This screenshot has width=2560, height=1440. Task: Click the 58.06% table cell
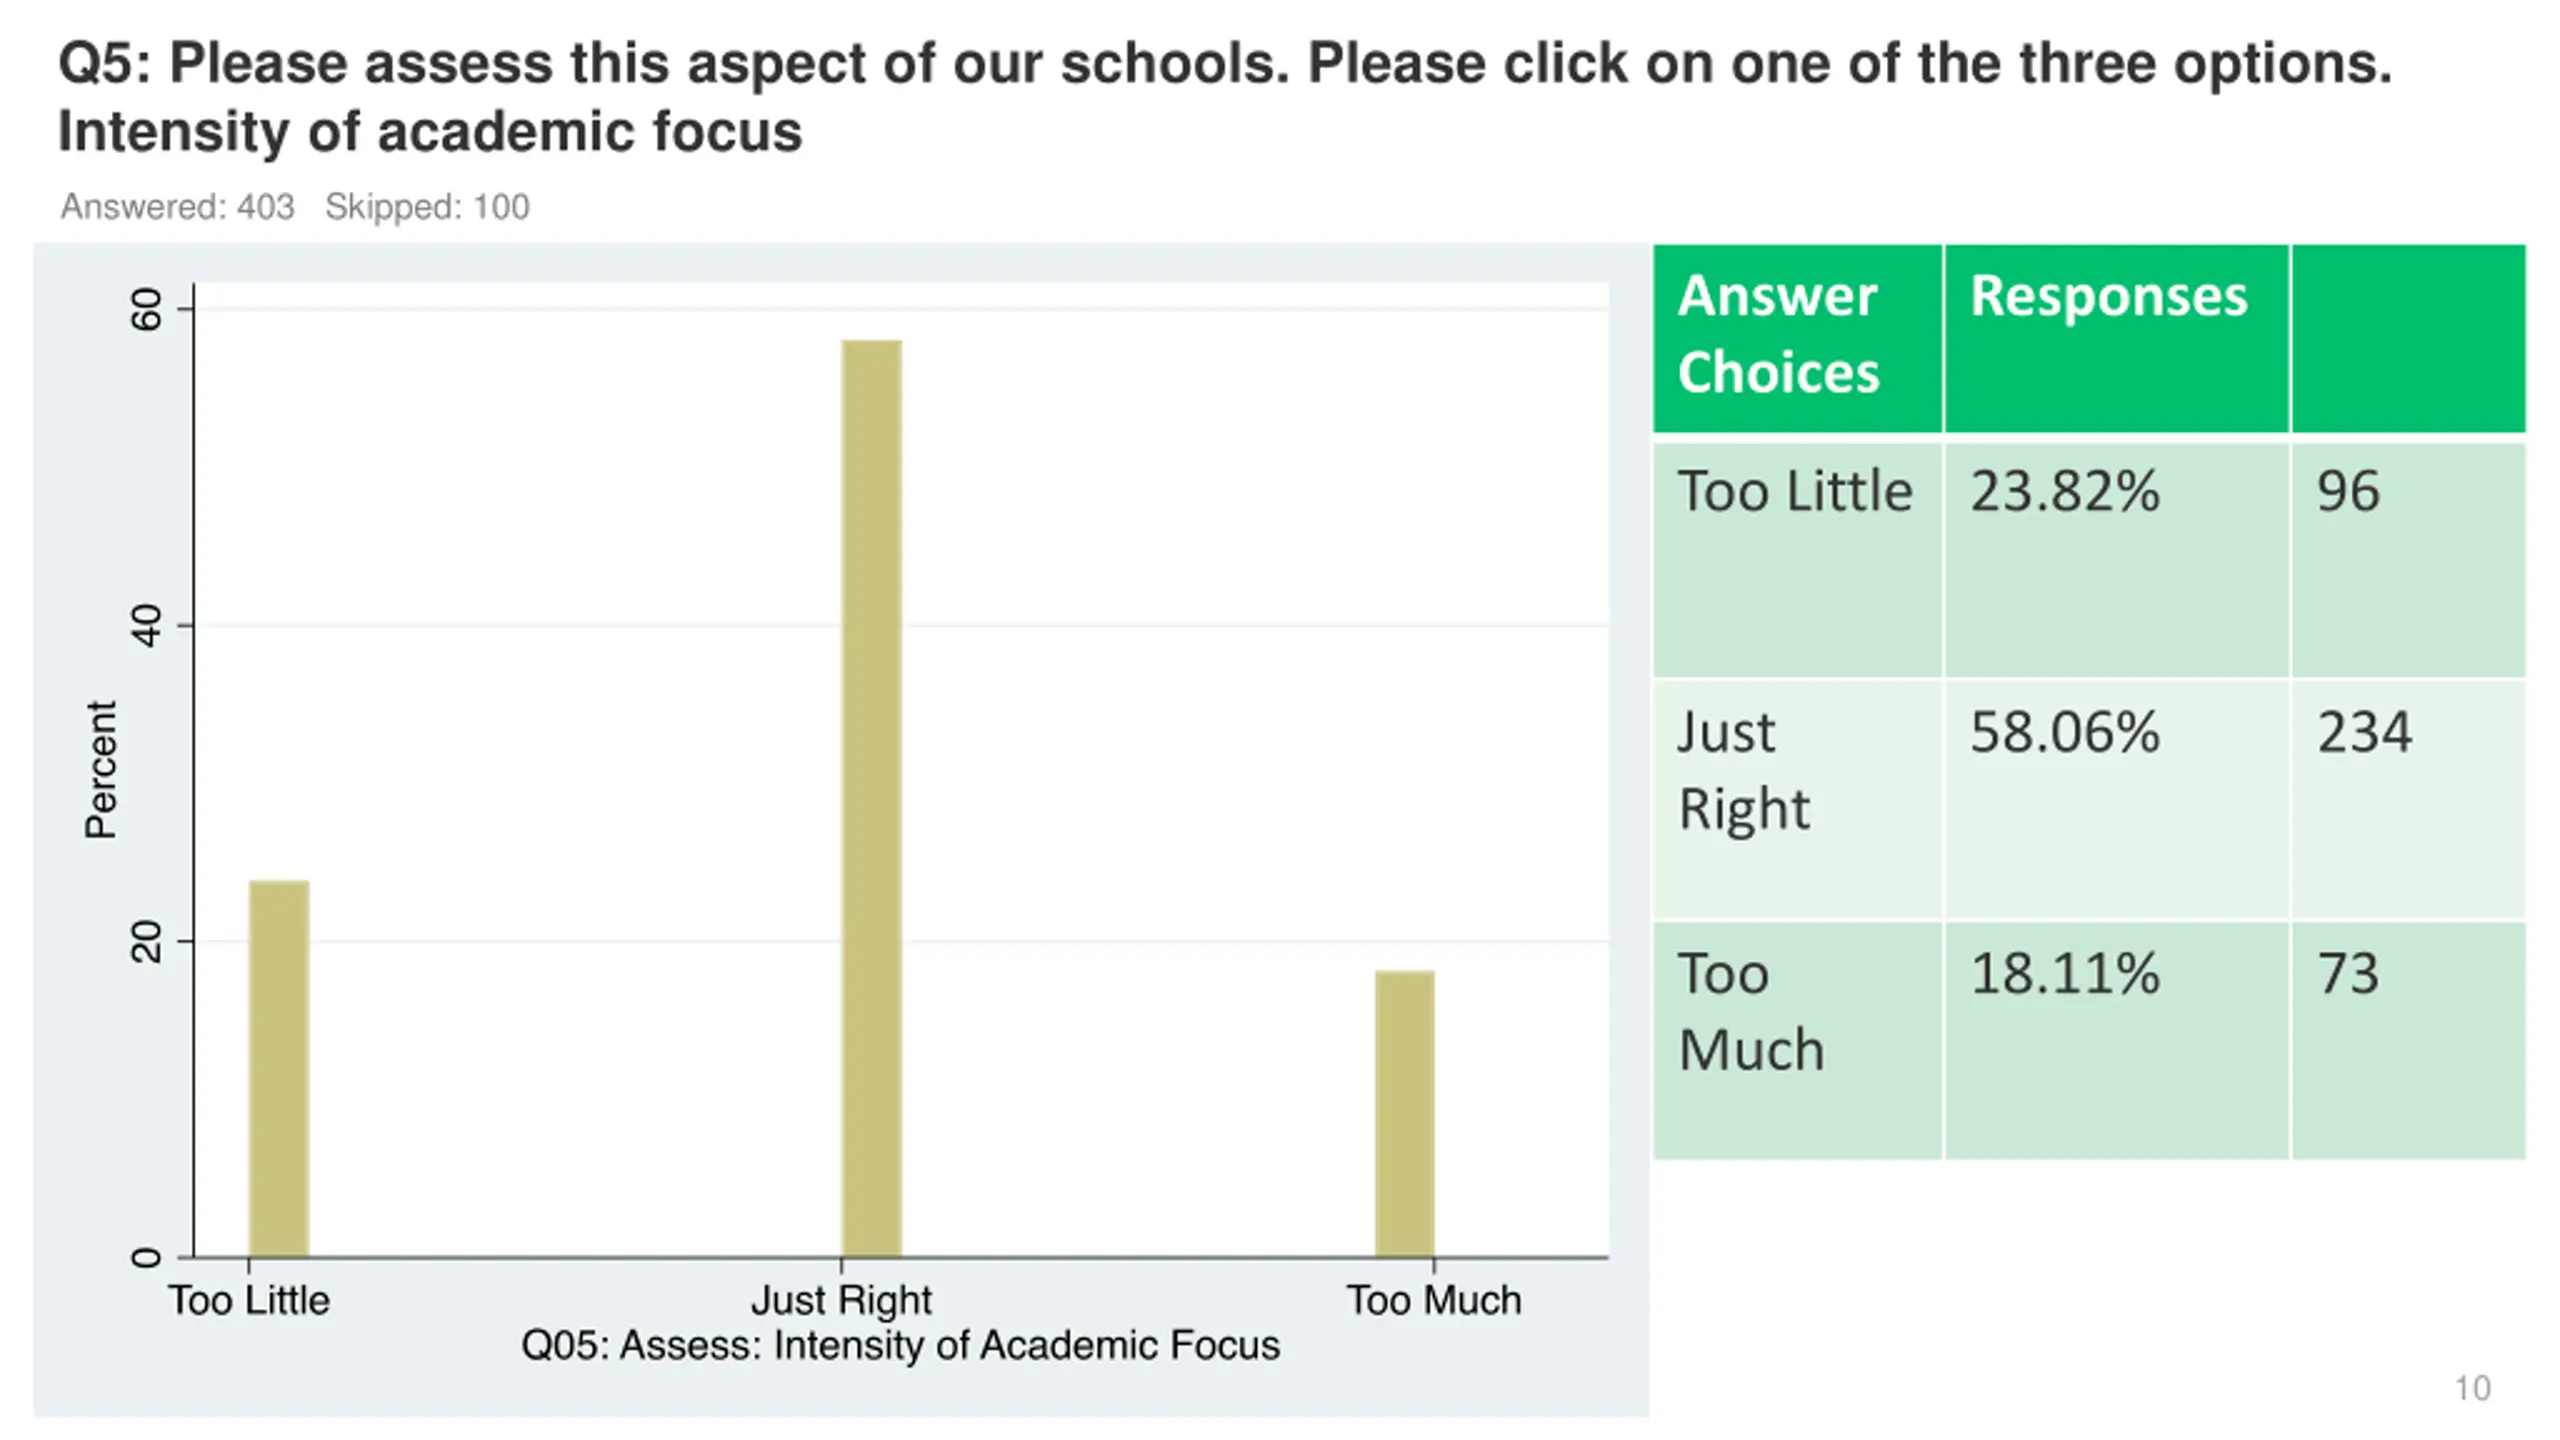click(x=2116, y=800)
